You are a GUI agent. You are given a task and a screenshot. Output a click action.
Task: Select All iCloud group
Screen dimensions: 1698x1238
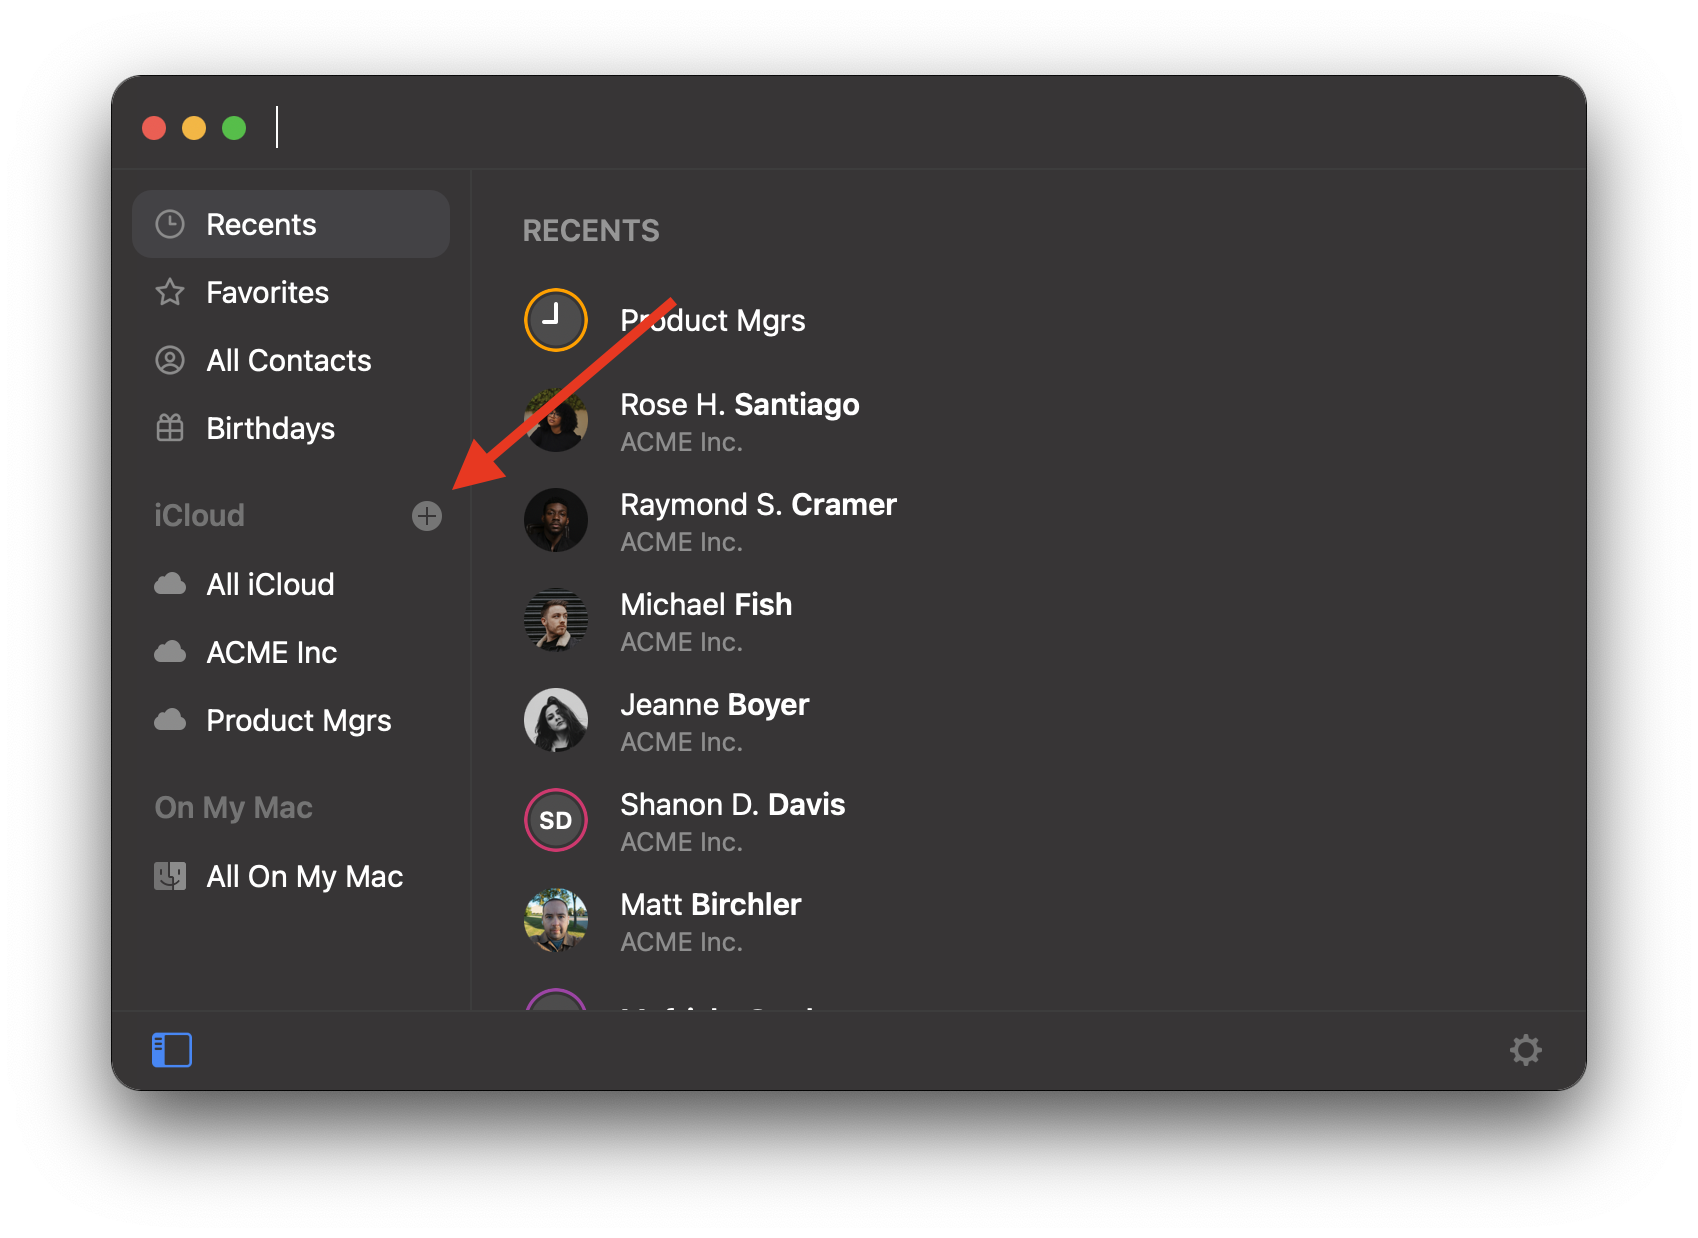(x=291, y=584)
